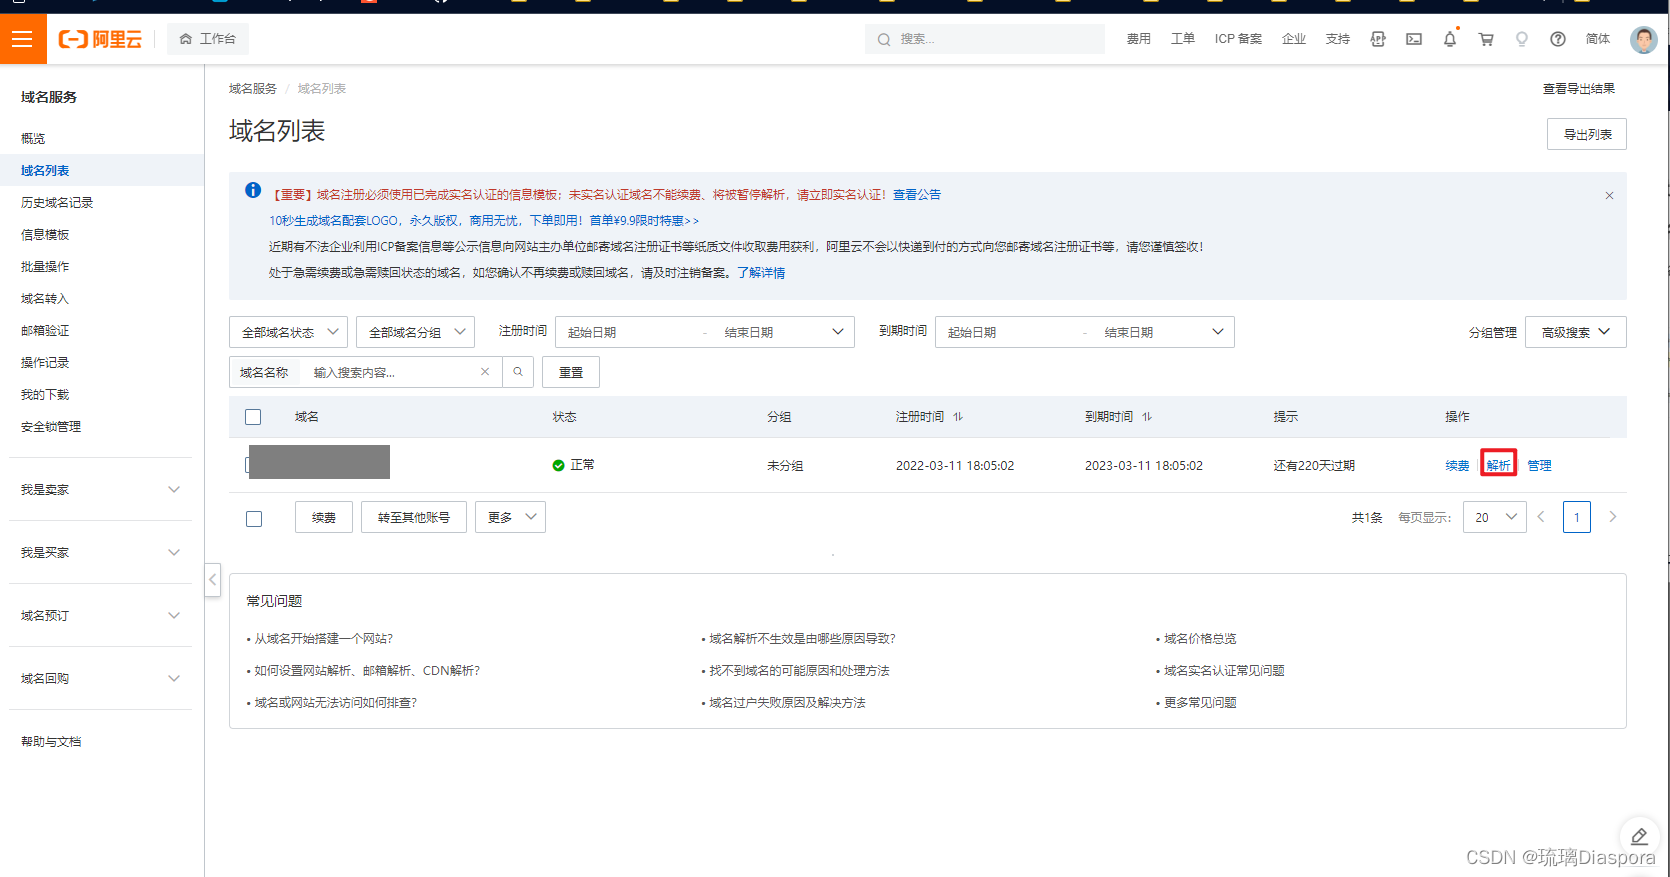The width and height of the screenshot is (1670, 877).
Task: Focus the 域名名称 search input
Action: [x=388, y=372]
